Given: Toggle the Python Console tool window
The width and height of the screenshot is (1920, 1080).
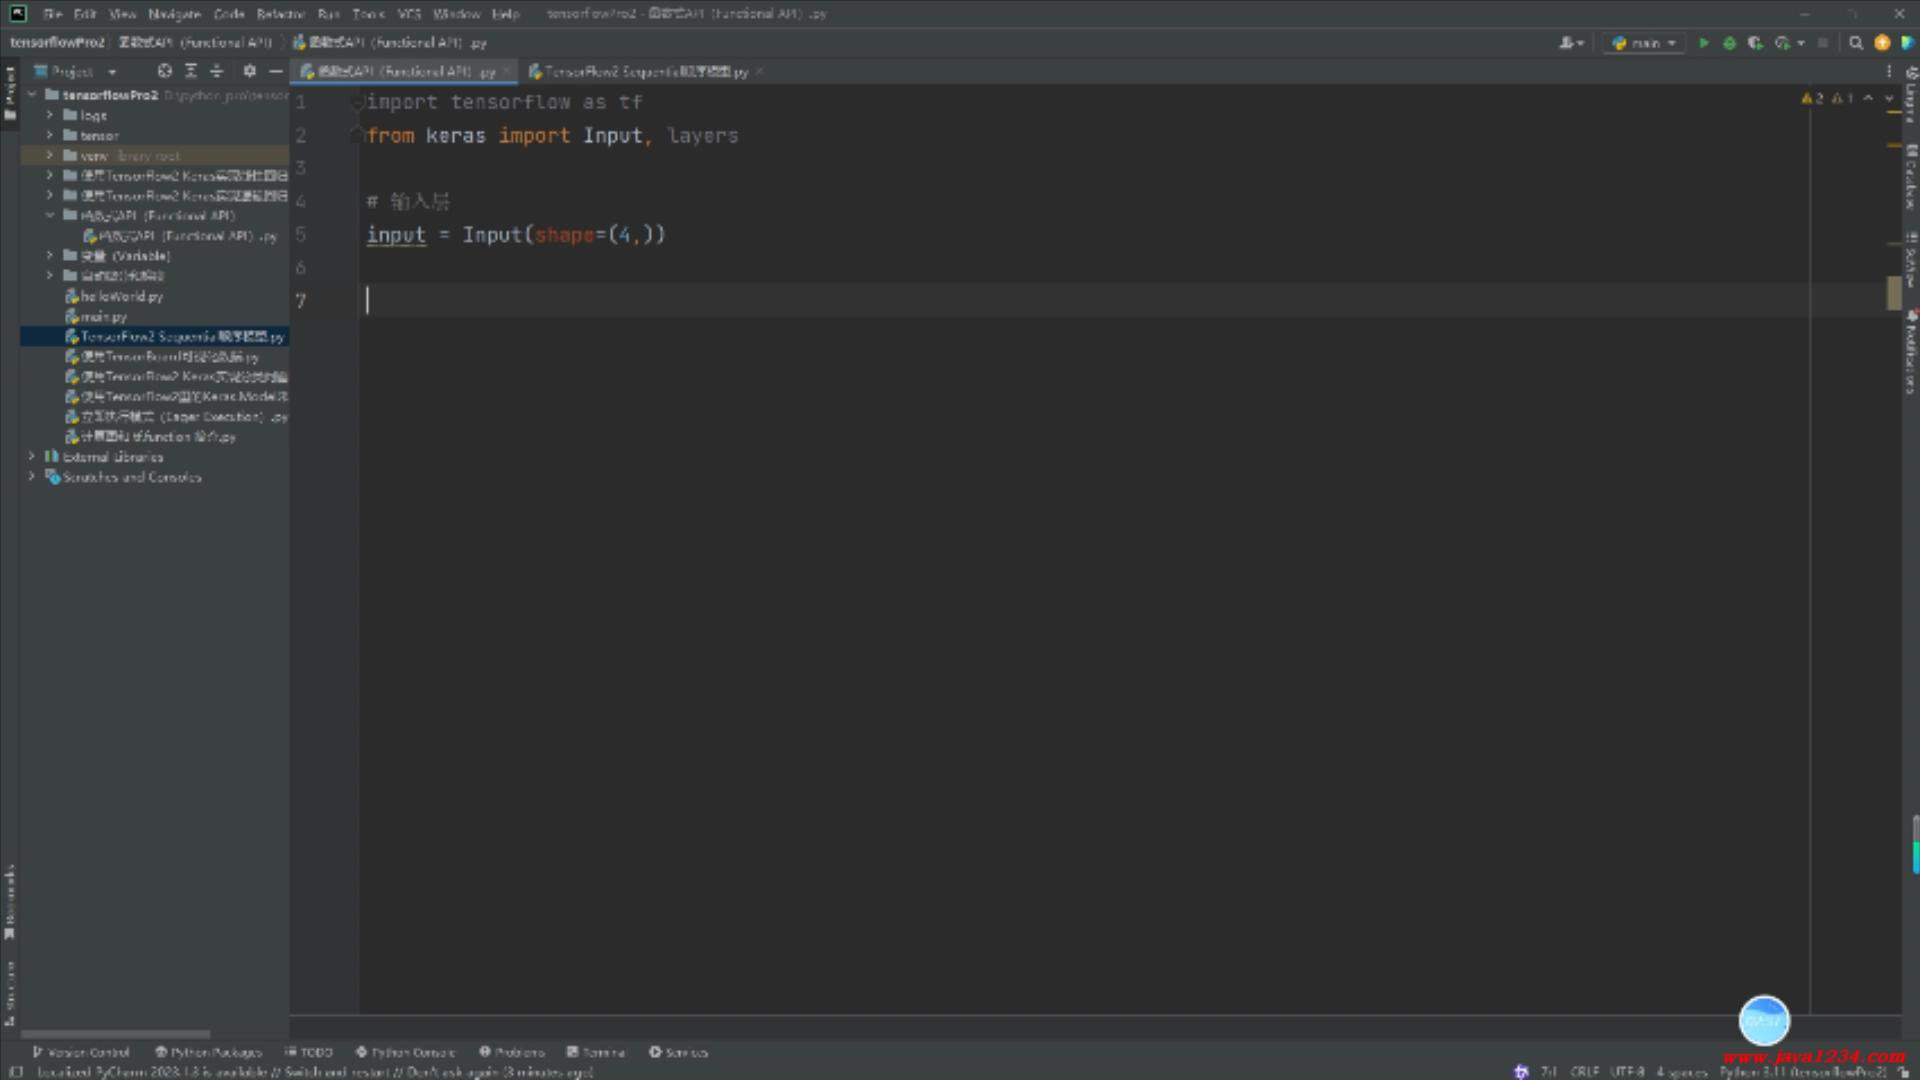Looking at the screenshot, I should pyautogui.click(x=405, y=1052).
